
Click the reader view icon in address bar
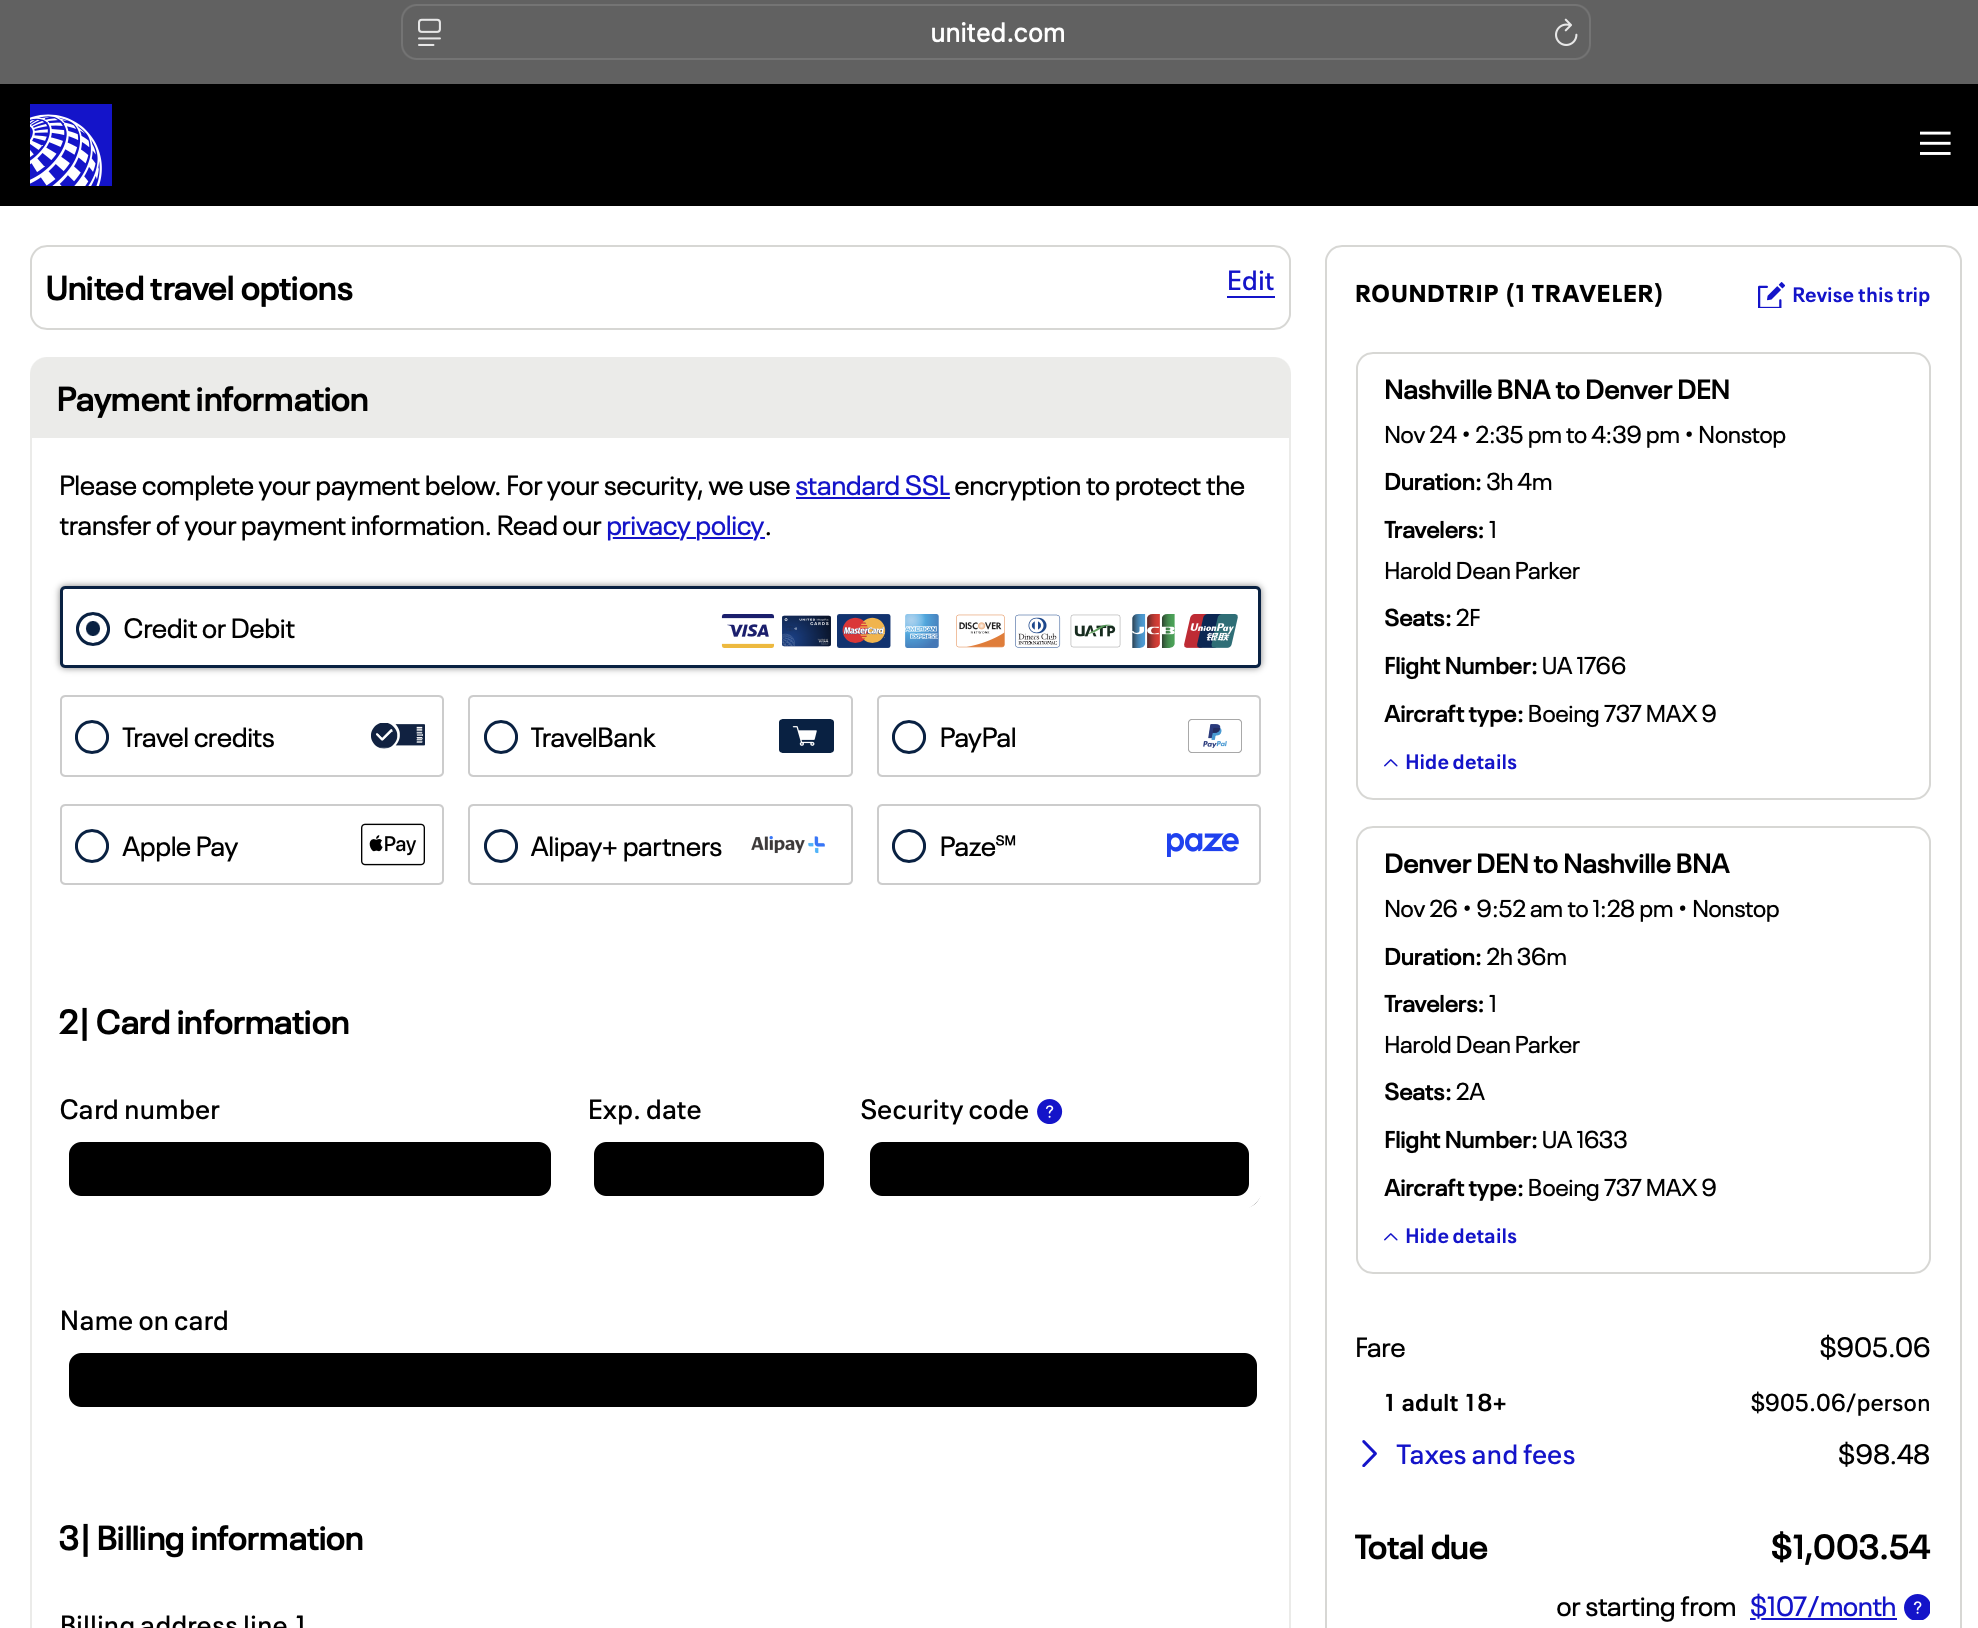point(429,33)
